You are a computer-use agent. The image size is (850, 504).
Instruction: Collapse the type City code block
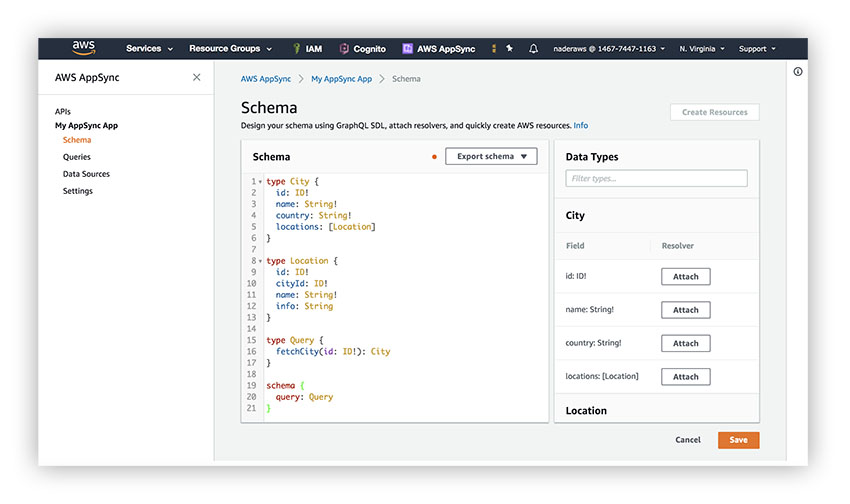260,182
